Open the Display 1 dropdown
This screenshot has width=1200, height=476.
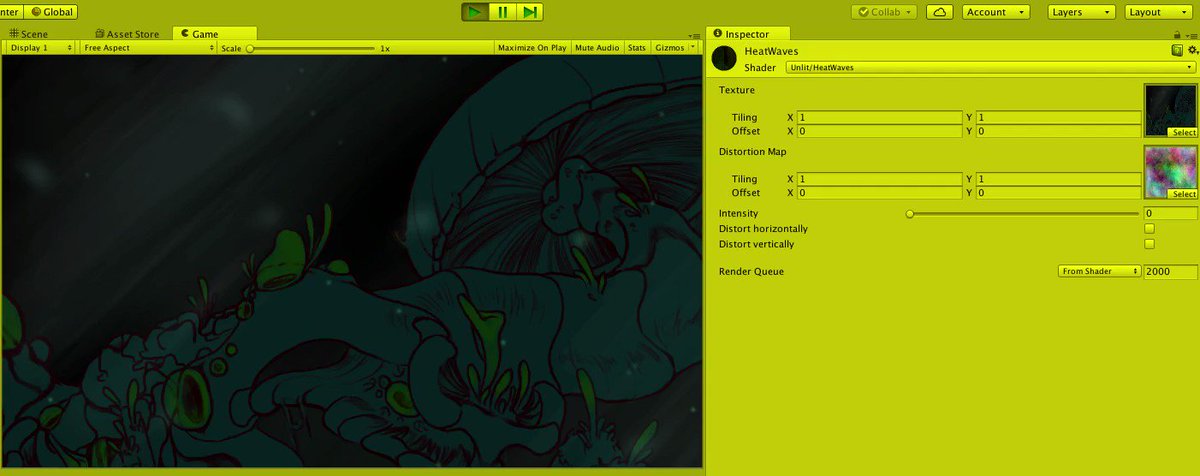41,47
